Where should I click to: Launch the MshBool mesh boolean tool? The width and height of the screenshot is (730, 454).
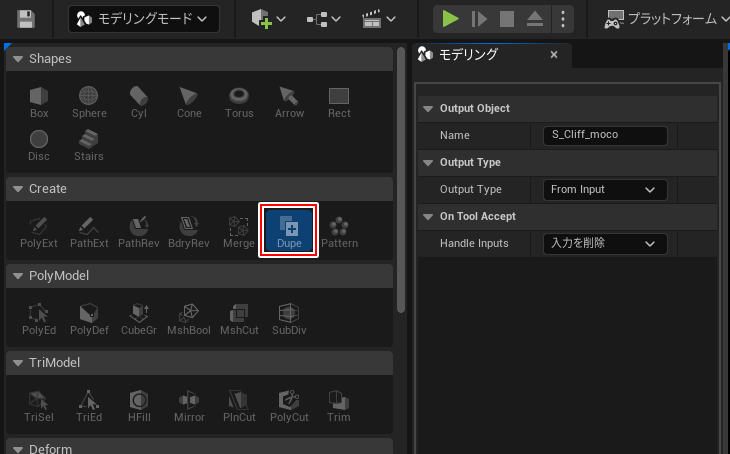click(x=189, y=318)
